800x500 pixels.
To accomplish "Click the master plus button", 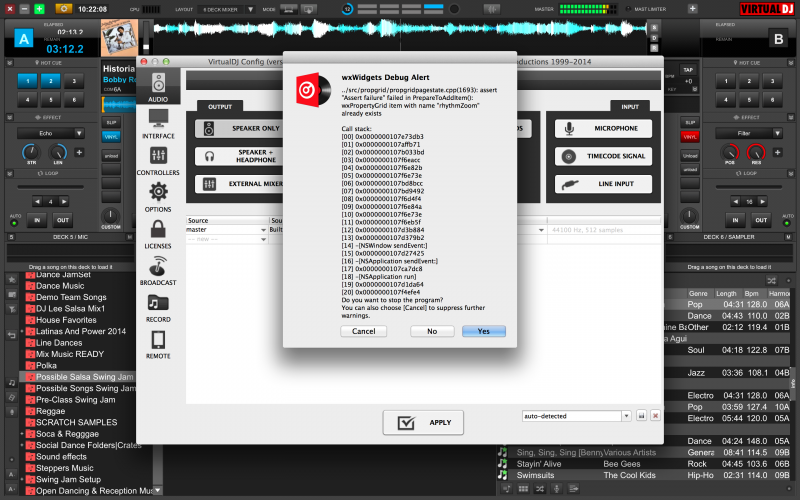I will pos(692,9).
